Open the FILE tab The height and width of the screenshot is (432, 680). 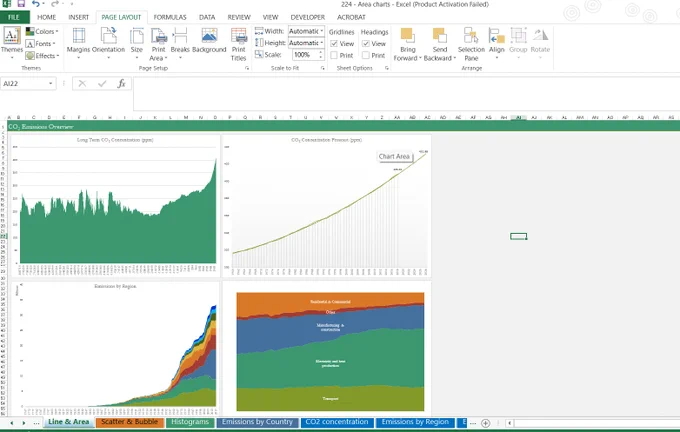(14, 17)
